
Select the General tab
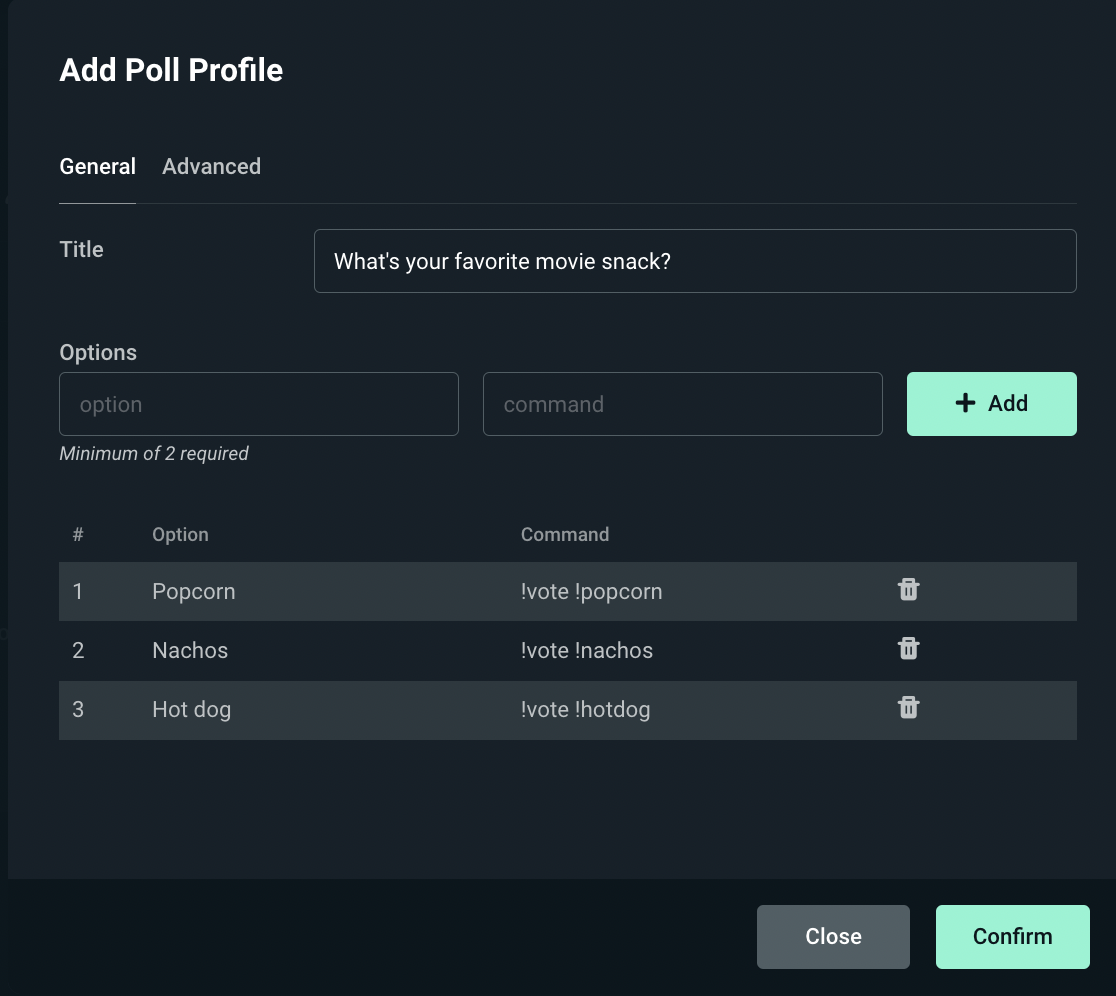pos(97,166)
